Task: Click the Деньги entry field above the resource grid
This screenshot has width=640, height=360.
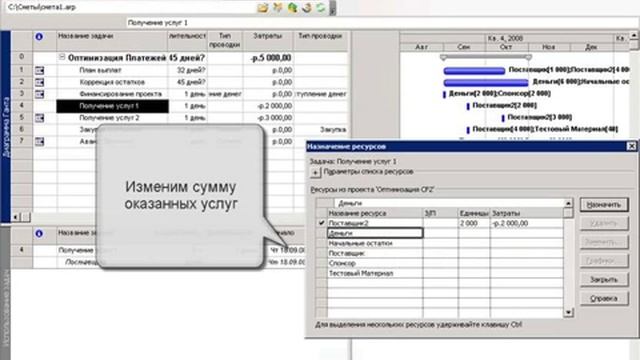Action: click(449, 203)
